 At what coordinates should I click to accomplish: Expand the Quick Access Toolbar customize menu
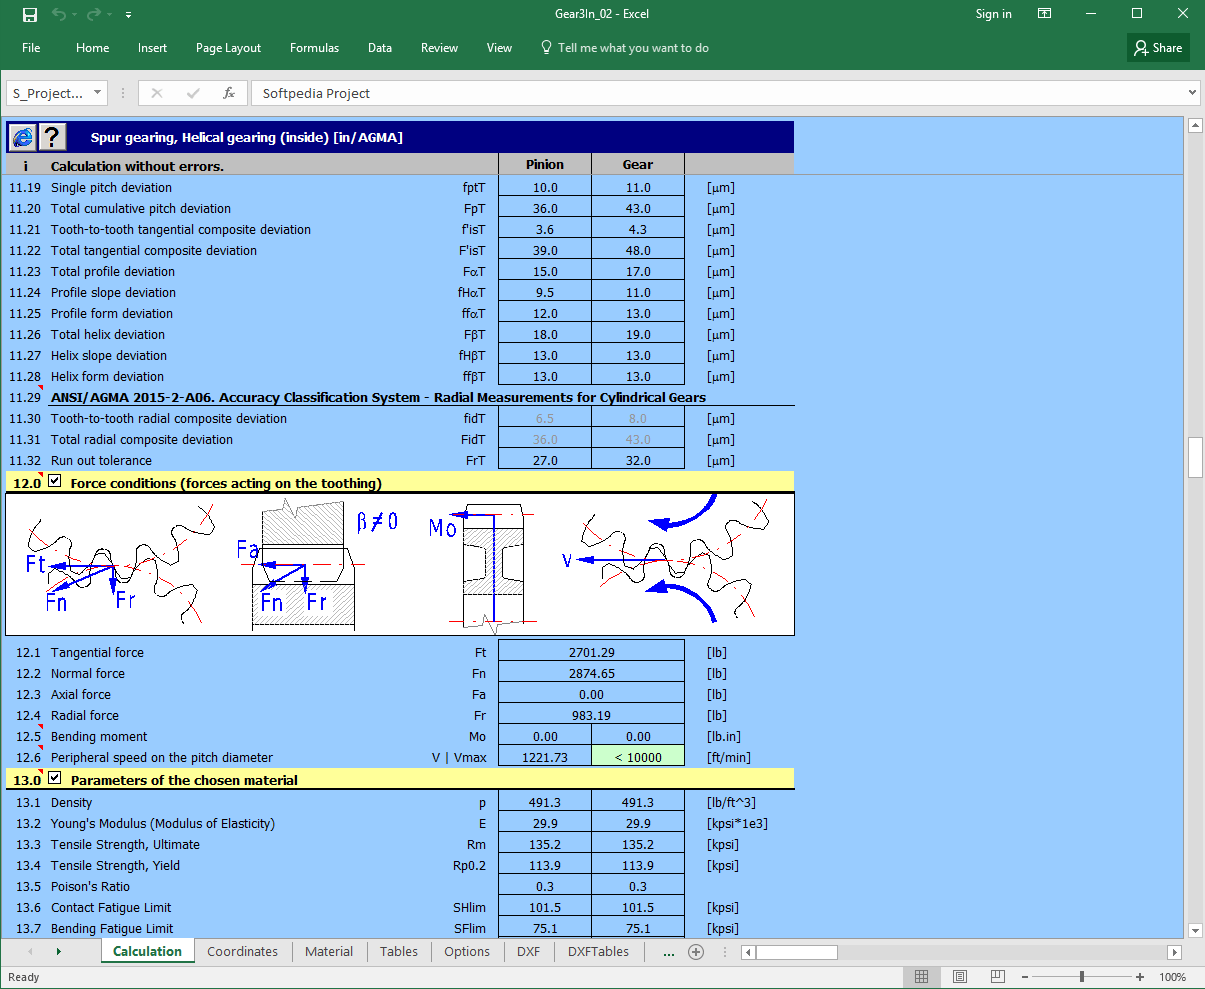[x=128, y=14]
